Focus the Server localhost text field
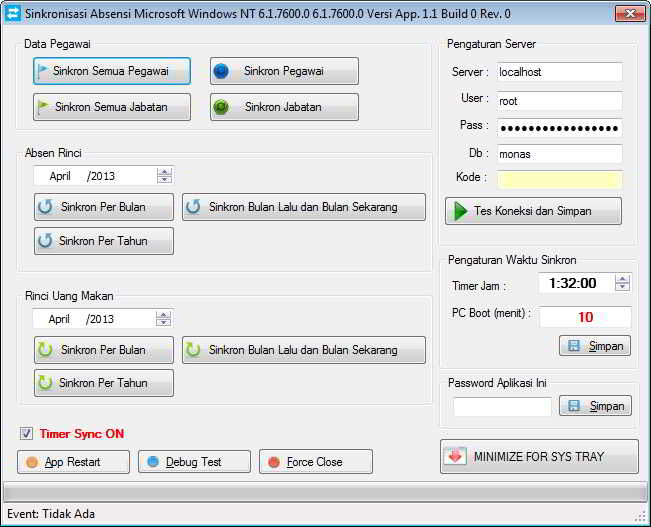 (x=559, y=73)
